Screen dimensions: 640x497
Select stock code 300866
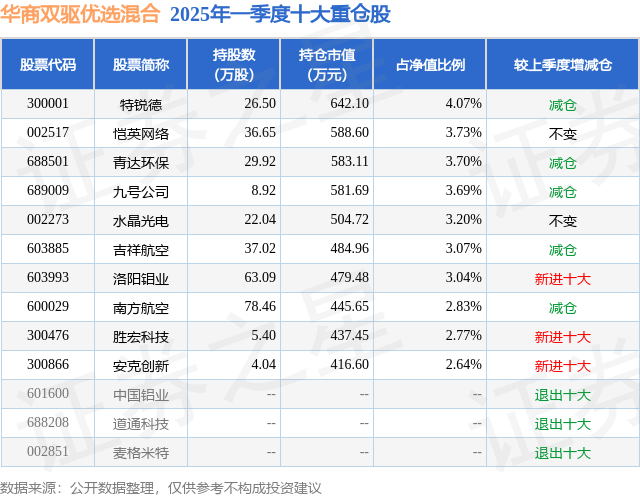[x=48, y=364]
